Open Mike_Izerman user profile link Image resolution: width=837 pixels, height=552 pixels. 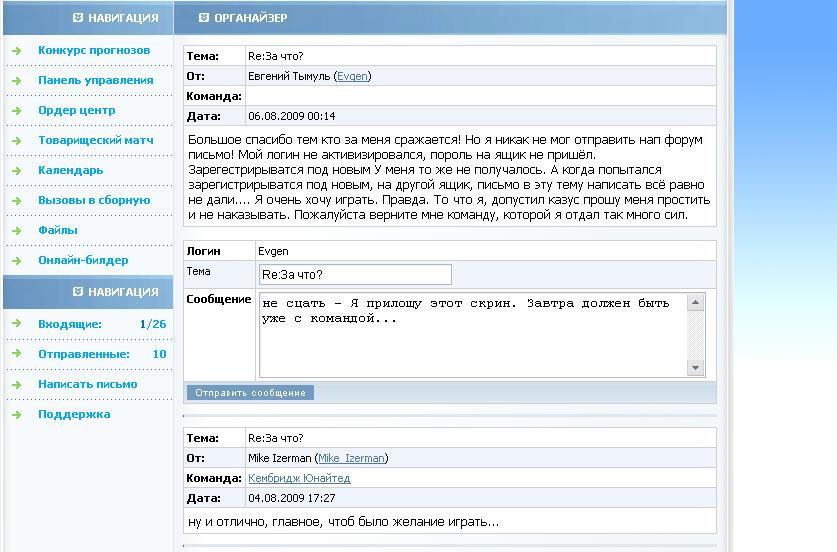pos(351,458)
